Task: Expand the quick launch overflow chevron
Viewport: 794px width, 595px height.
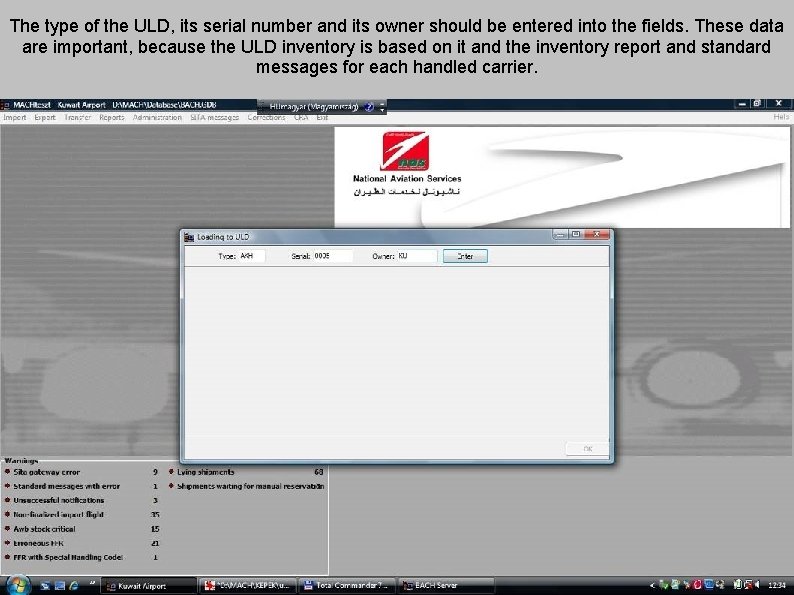Action: coord(92,583)
